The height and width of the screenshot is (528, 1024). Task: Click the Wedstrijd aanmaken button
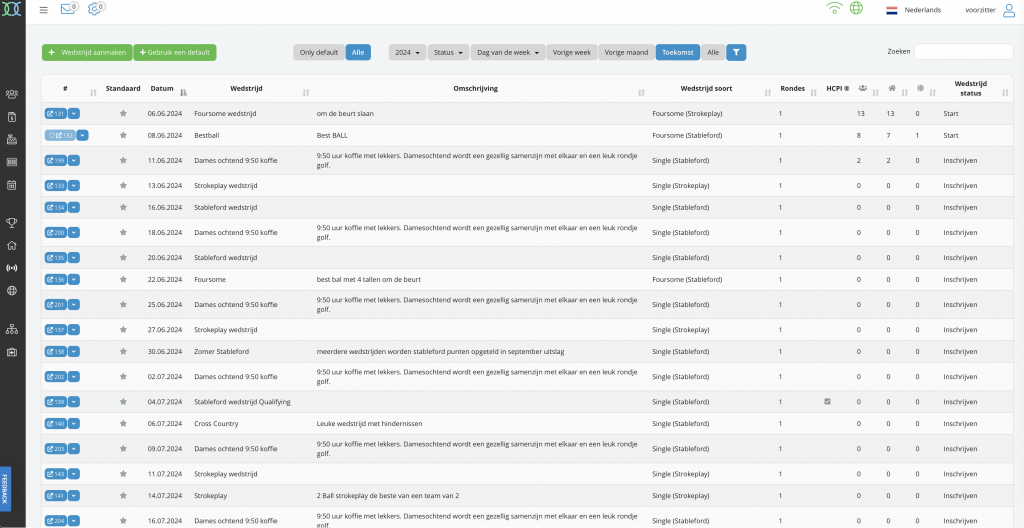(86, 52)
